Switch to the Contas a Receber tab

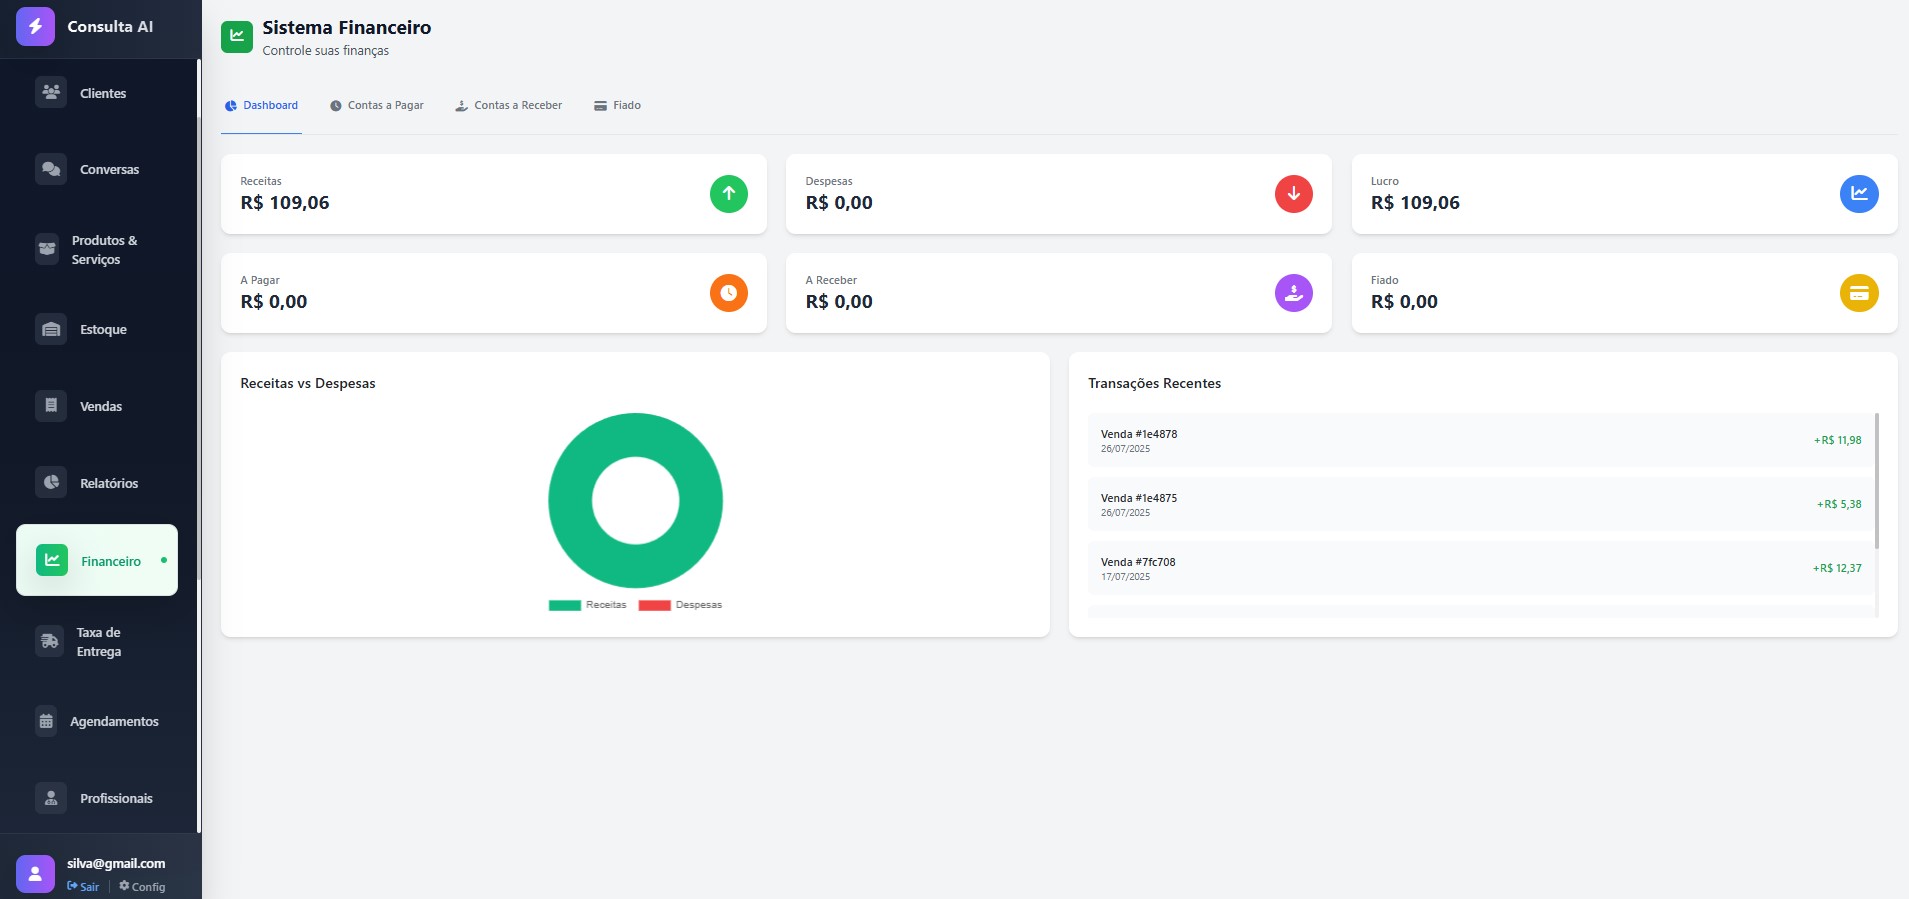click(508, 106)
